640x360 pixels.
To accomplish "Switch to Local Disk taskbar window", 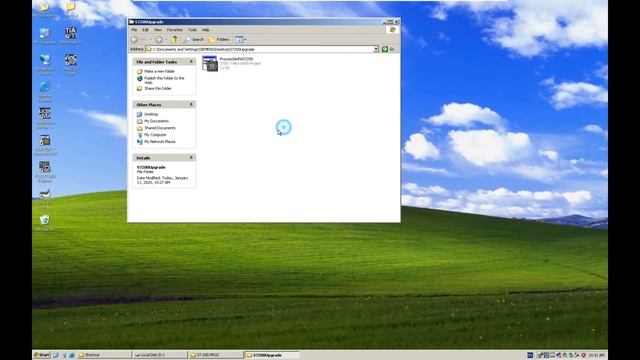I will coord(160,355).
